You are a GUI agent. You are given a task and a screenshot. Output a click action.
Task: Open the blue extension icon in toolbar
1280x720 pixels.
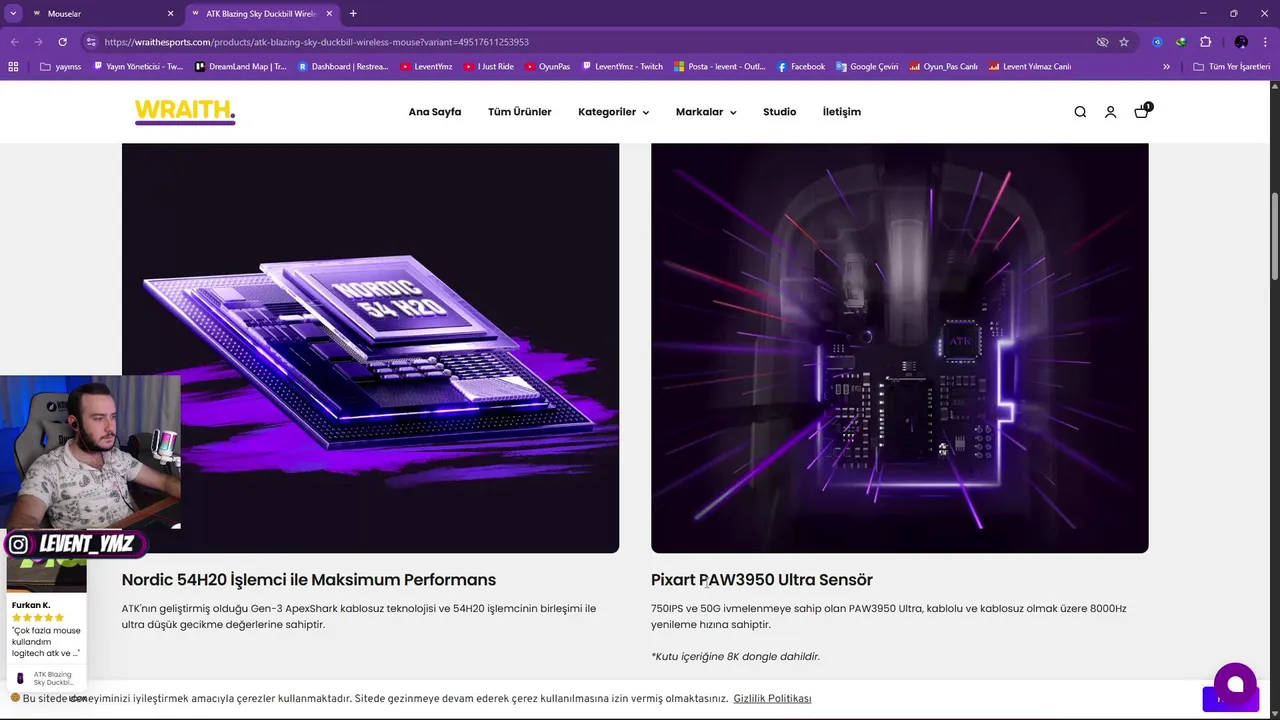tap(1157, 42)
